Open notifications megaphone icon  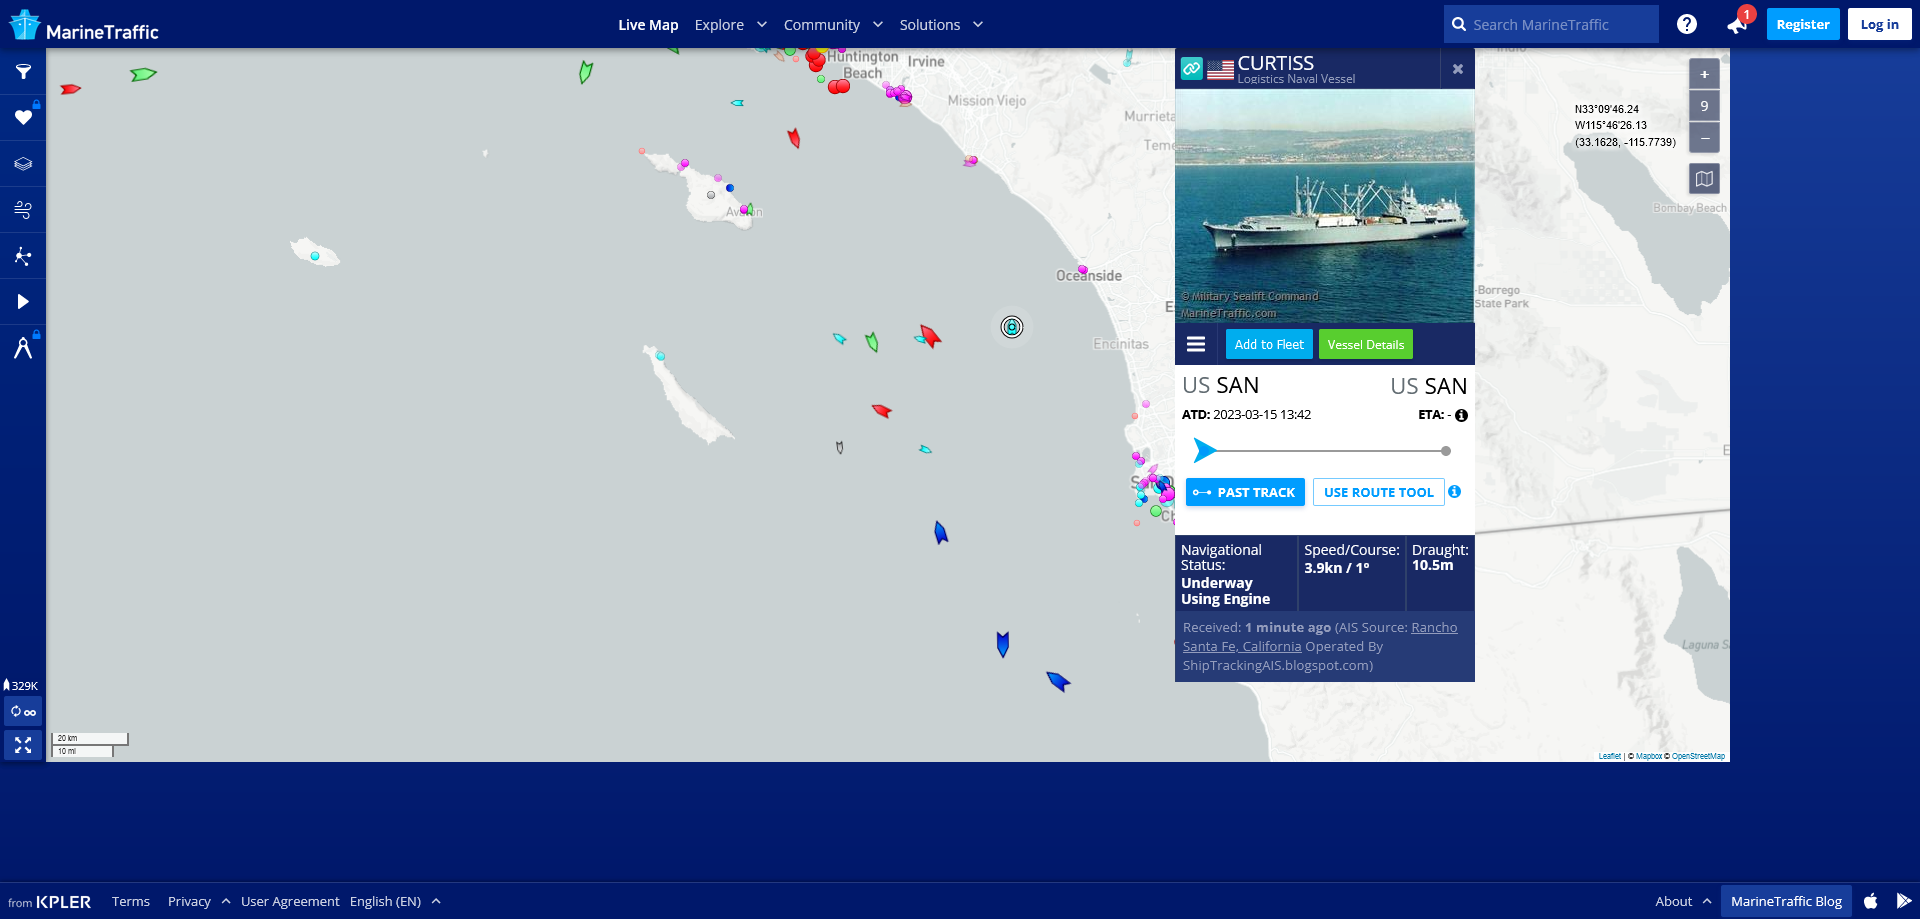[1737, 25]
